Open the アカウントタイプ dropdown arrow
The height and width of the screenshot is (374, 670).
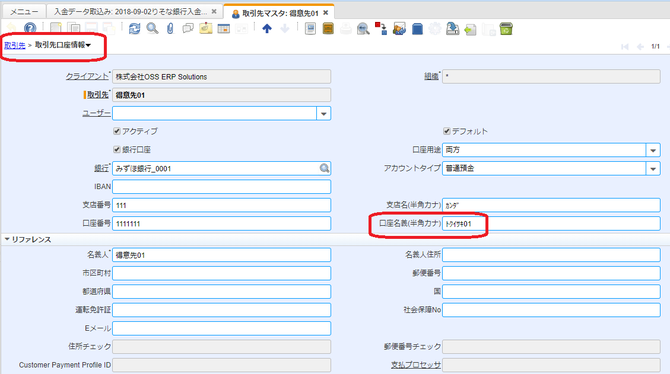(653, 168)
